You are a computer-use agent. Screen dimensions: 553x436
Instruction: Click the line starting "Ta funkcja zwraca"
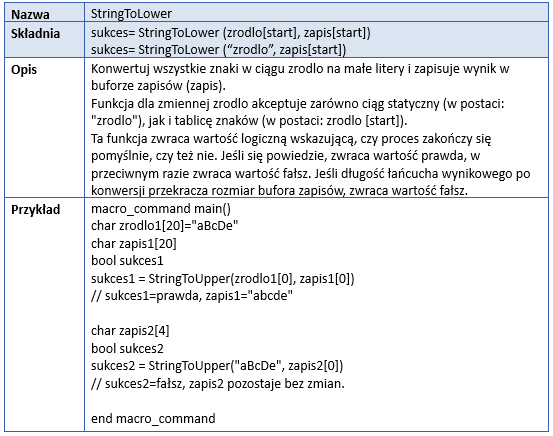click(291, 139)
